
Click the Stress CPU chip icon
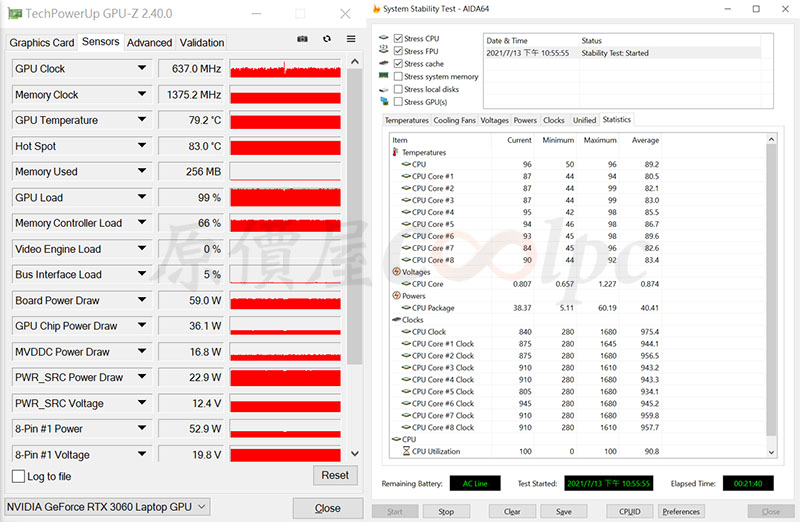click(384, 38)
